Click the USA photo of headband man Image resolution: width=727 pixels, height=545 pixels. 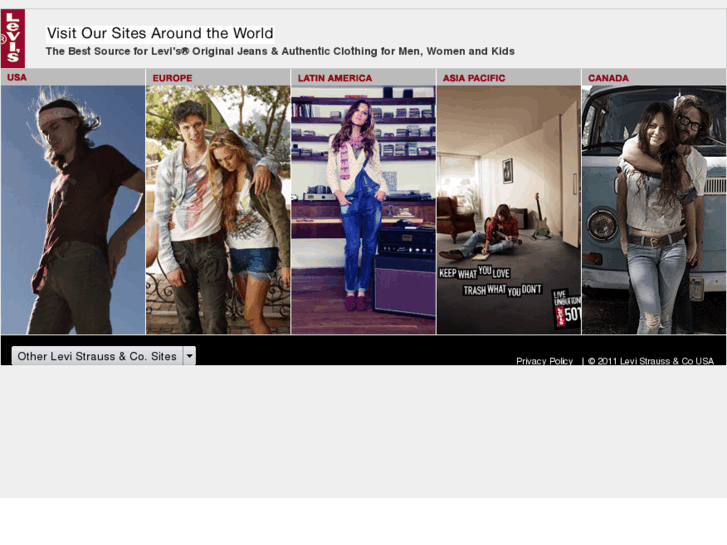73,210
